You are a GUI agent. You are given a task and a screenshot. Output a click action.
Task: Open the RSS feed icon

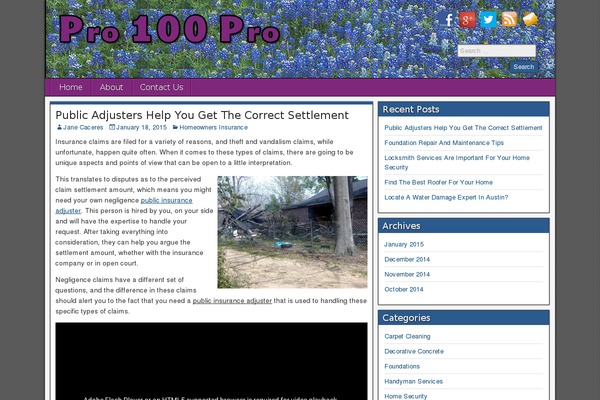coord(509,19)
